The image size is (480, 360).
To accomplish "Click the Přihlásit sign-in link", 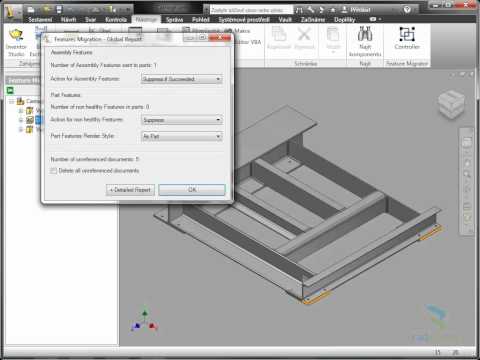I will (x=360, y=10).
